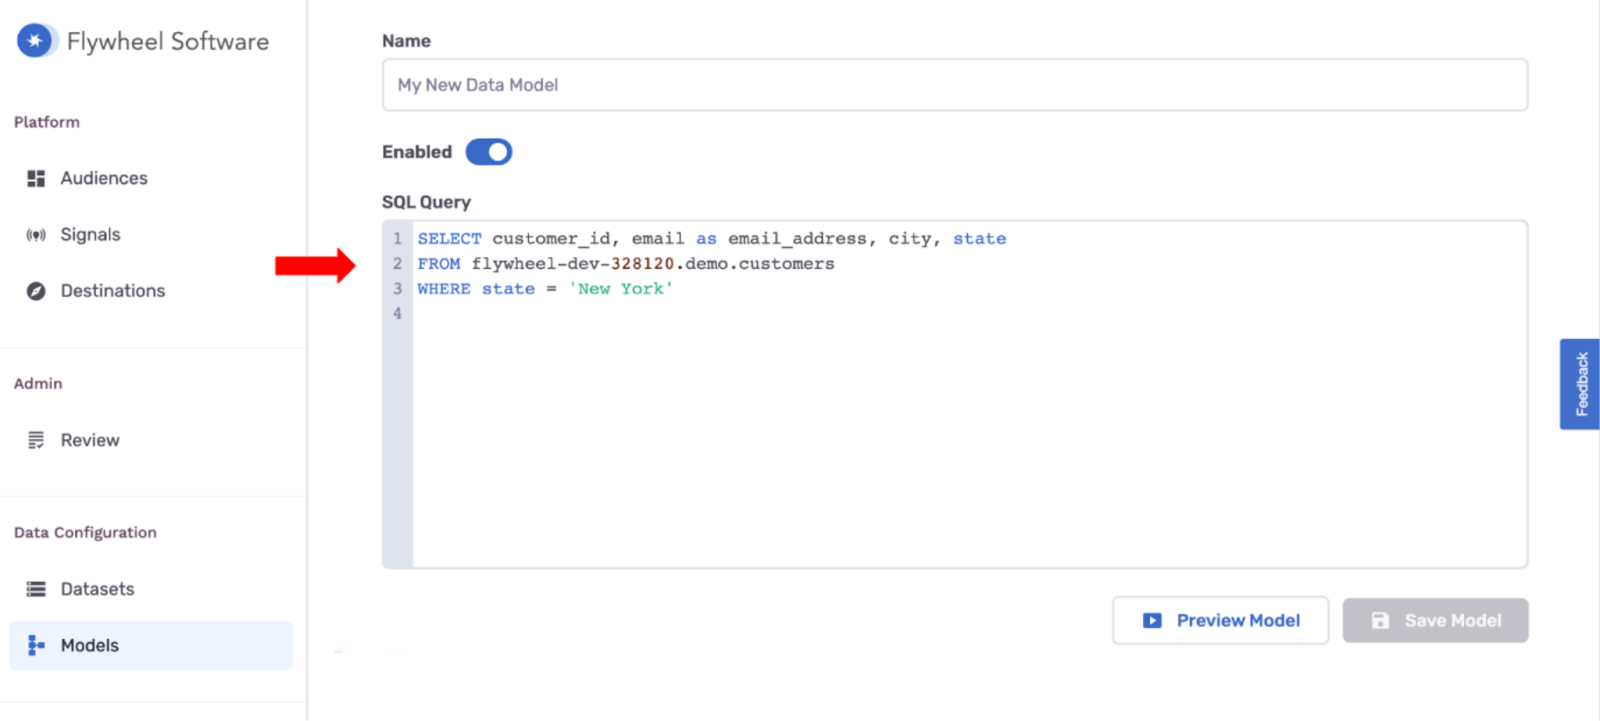This screenshot has width=1600, height=721.
Task: Click the 'New York' string literal
Action: pyautogui.click(x=621, y=289)
